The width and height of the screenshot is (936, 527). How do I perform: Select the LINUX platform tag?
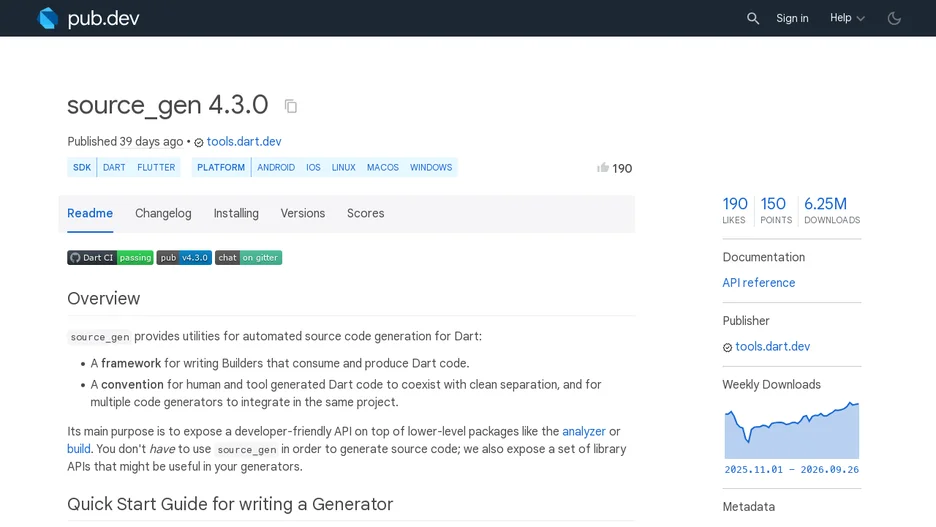tap(344, 168)
